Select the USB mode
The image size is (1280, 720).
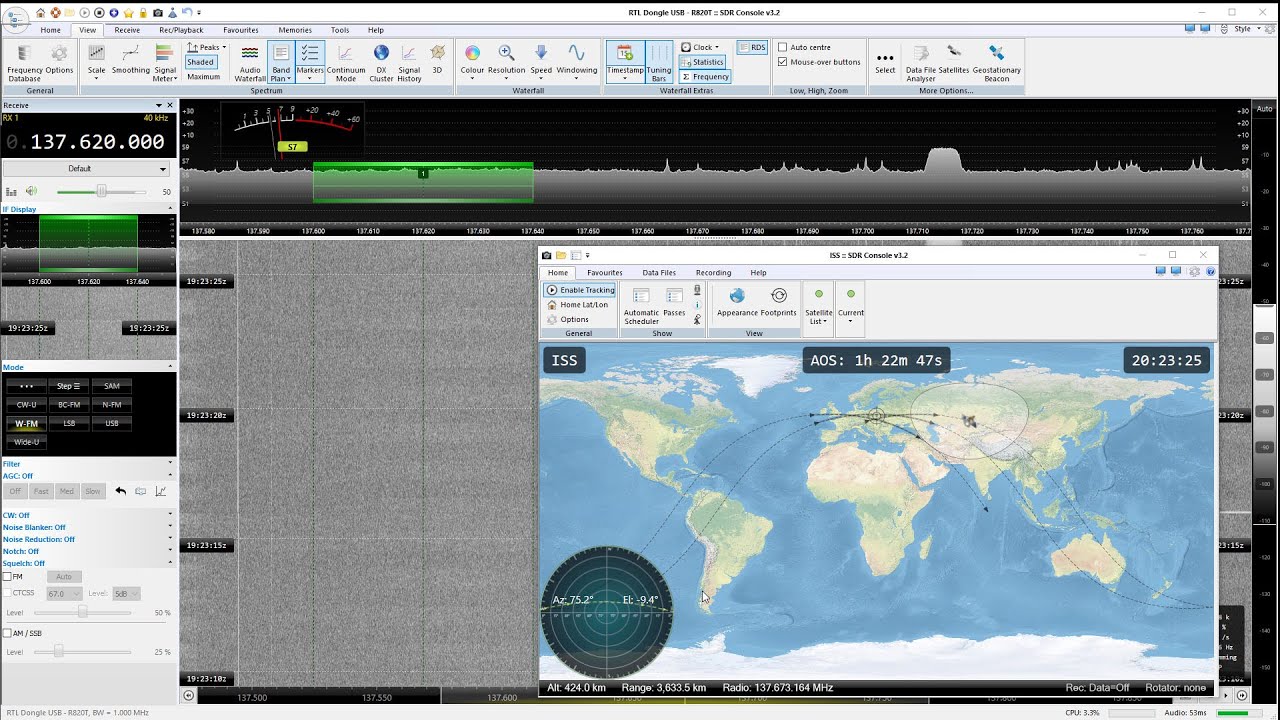click(x=111, y=423)
